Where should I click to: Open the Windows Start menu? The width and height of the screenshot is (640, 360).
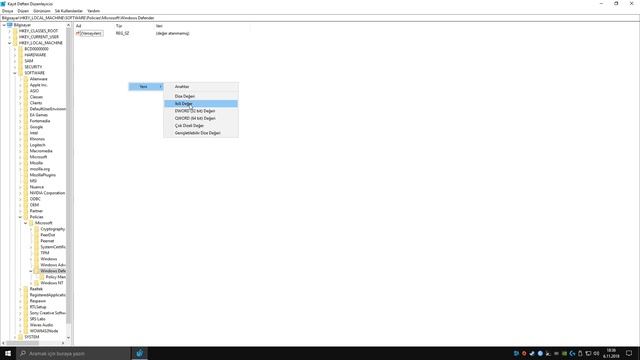[8, 353]
